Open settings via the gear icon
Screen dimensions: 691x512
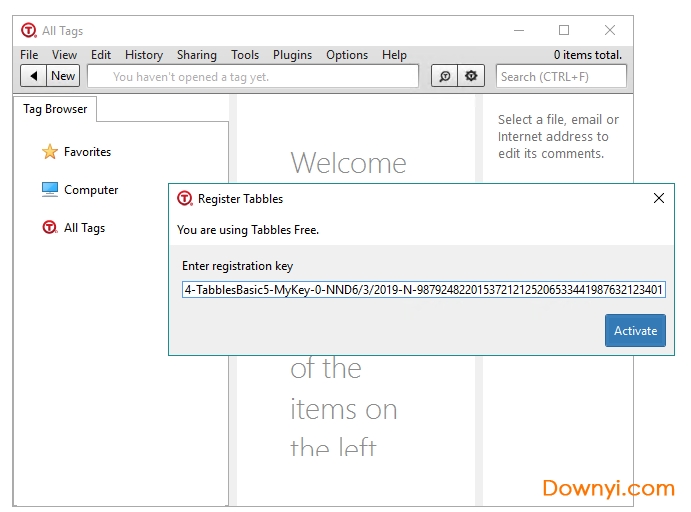471,76
